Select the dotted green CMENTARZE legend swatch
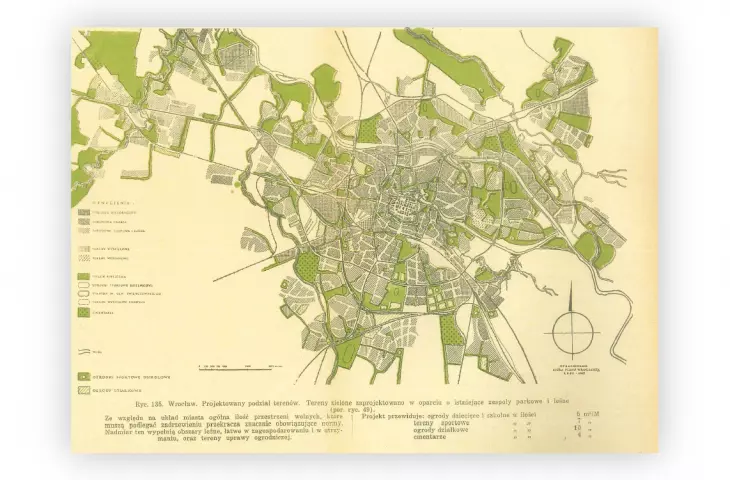730x480 pixels. (x=84, y=312)
